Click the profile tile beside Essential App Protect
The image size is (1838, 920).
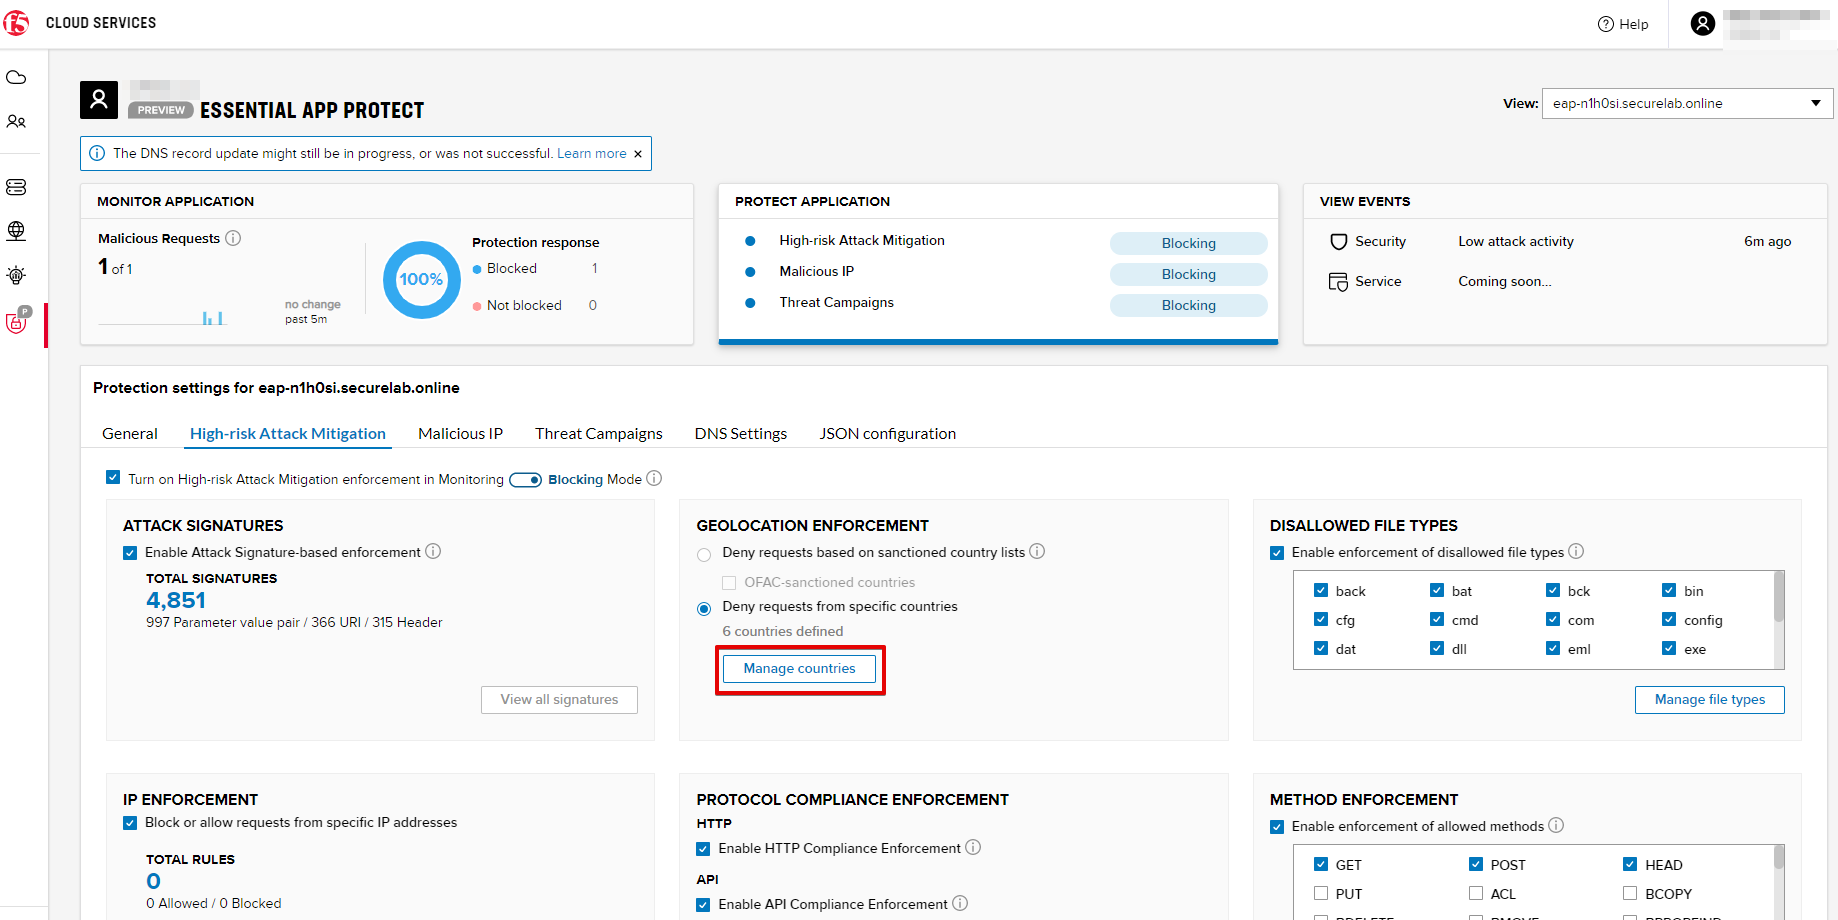click(99, 100)
